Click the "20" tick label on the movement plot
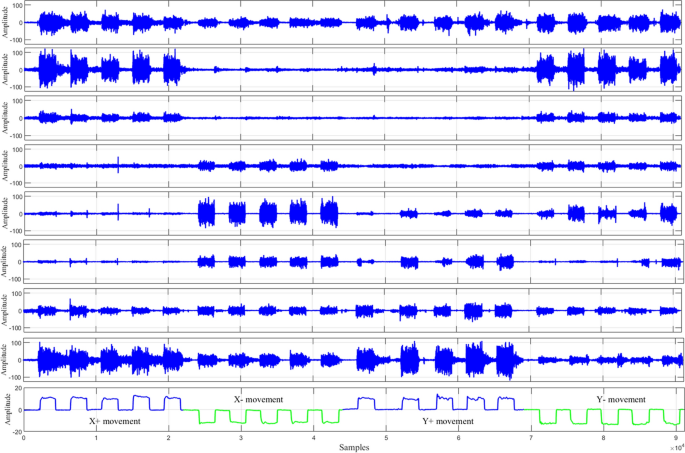Image resolution: width=685 pixels, height=453 pixels. (x=18, y=388)
